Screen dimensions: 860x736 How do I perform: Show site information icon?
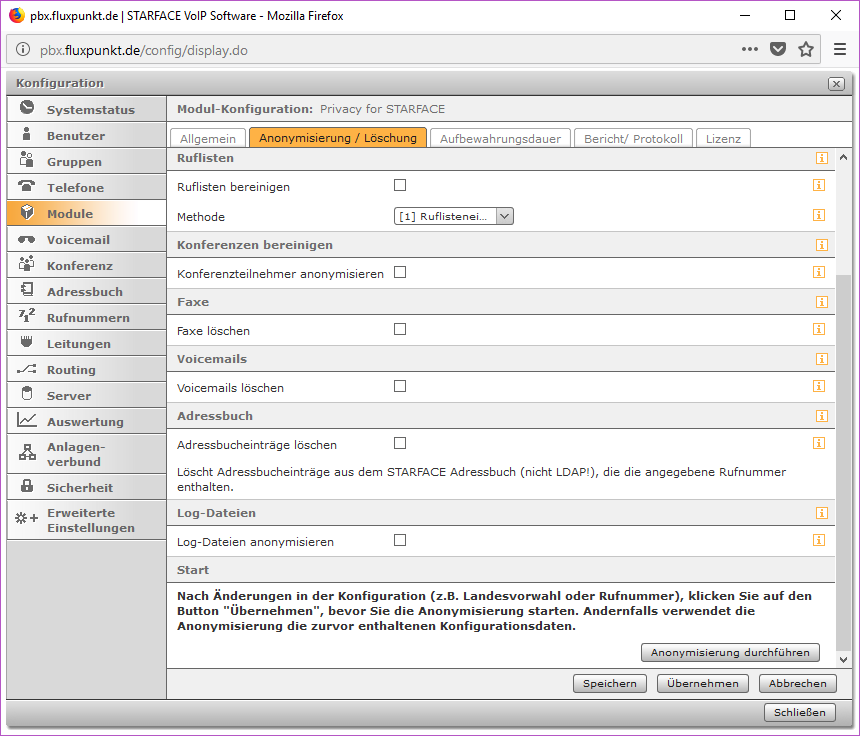22,49
